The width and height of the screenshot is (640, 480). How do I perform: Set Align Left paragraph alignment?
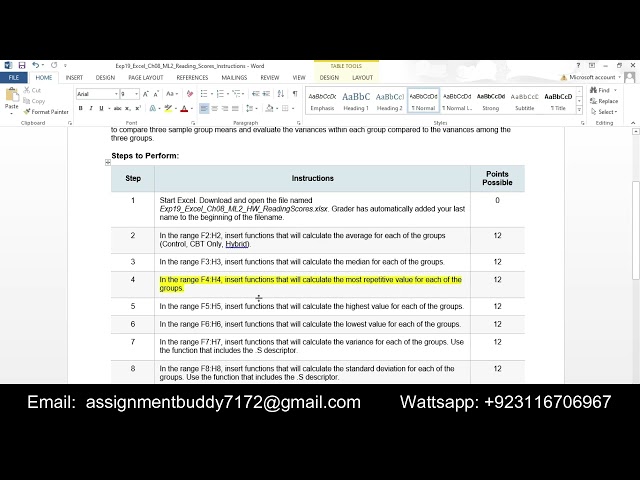click(x=204, y=108)
